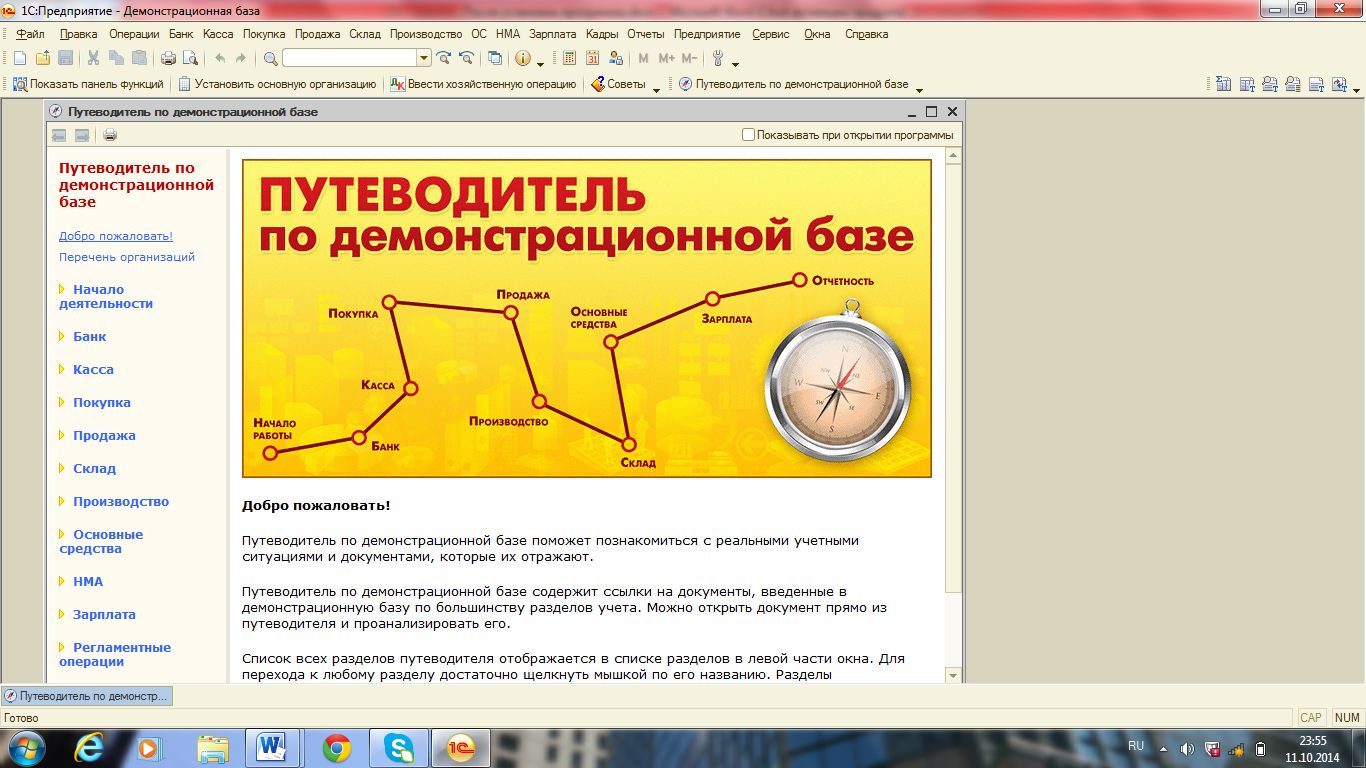Click the active users icon

pyautogui.click(x=616, y=58)
